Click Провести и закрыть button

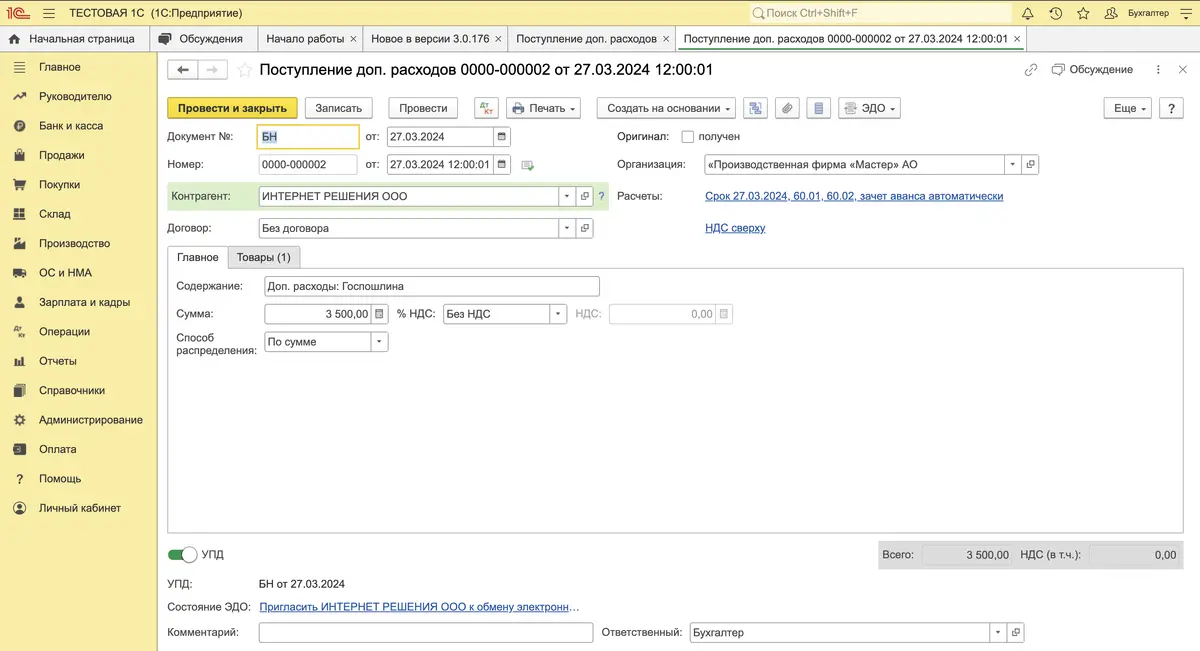[232, 108]
